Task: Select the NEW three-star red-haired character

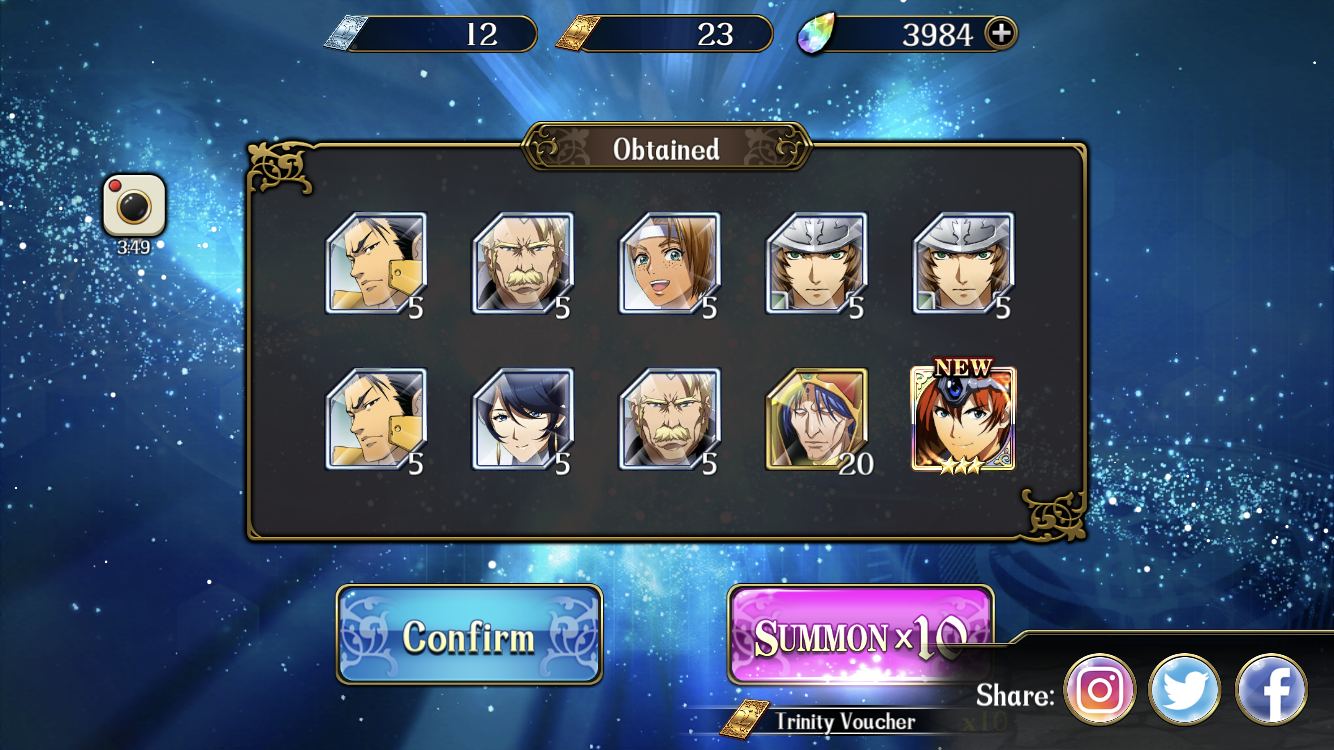Action: 963,418
